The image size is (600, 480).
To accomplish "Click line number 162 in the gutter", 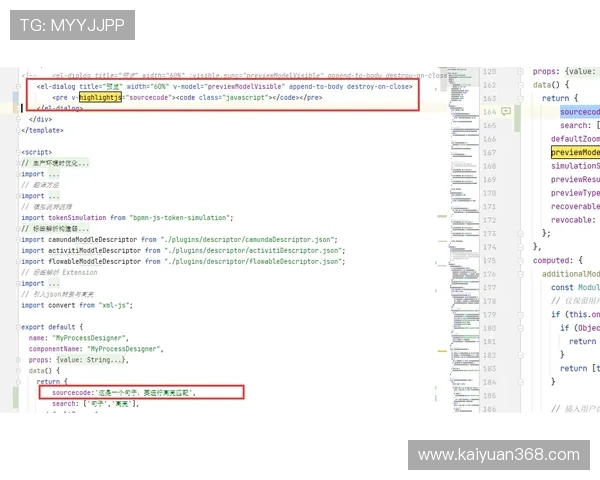I will point(488,85).
